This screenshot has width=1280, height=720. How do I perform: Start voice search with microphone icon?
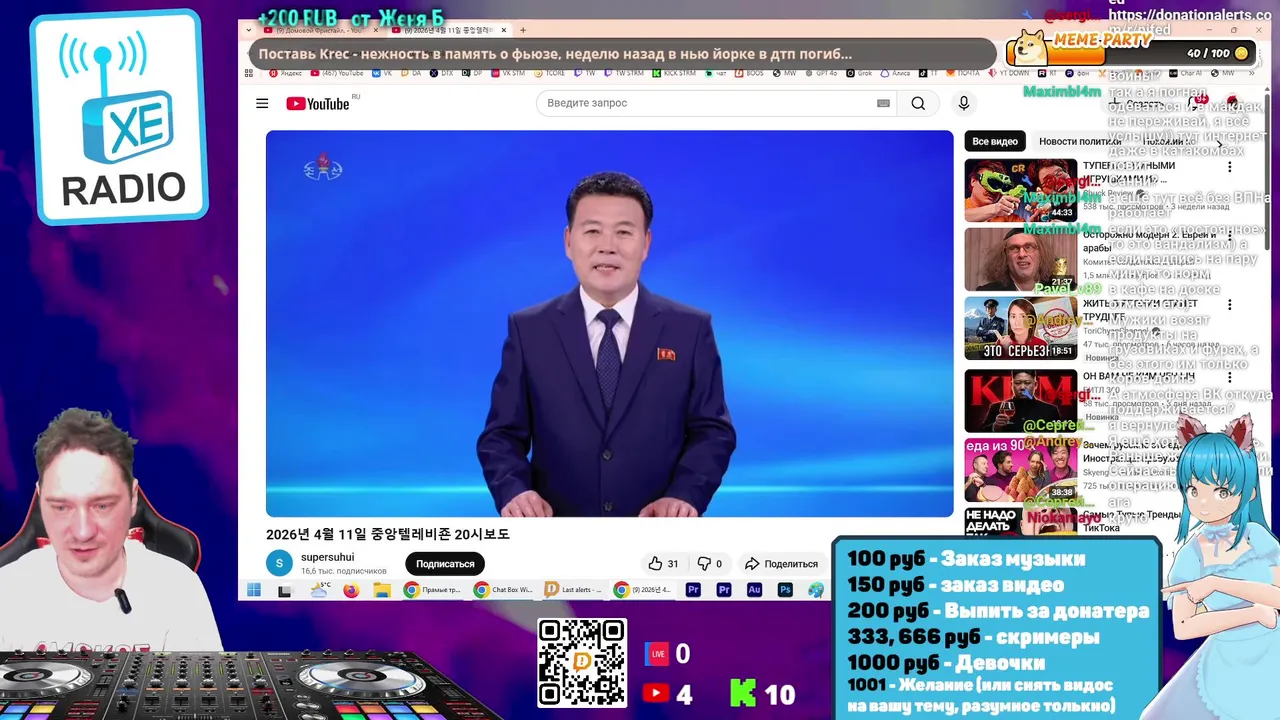click(x=963, y=103)
